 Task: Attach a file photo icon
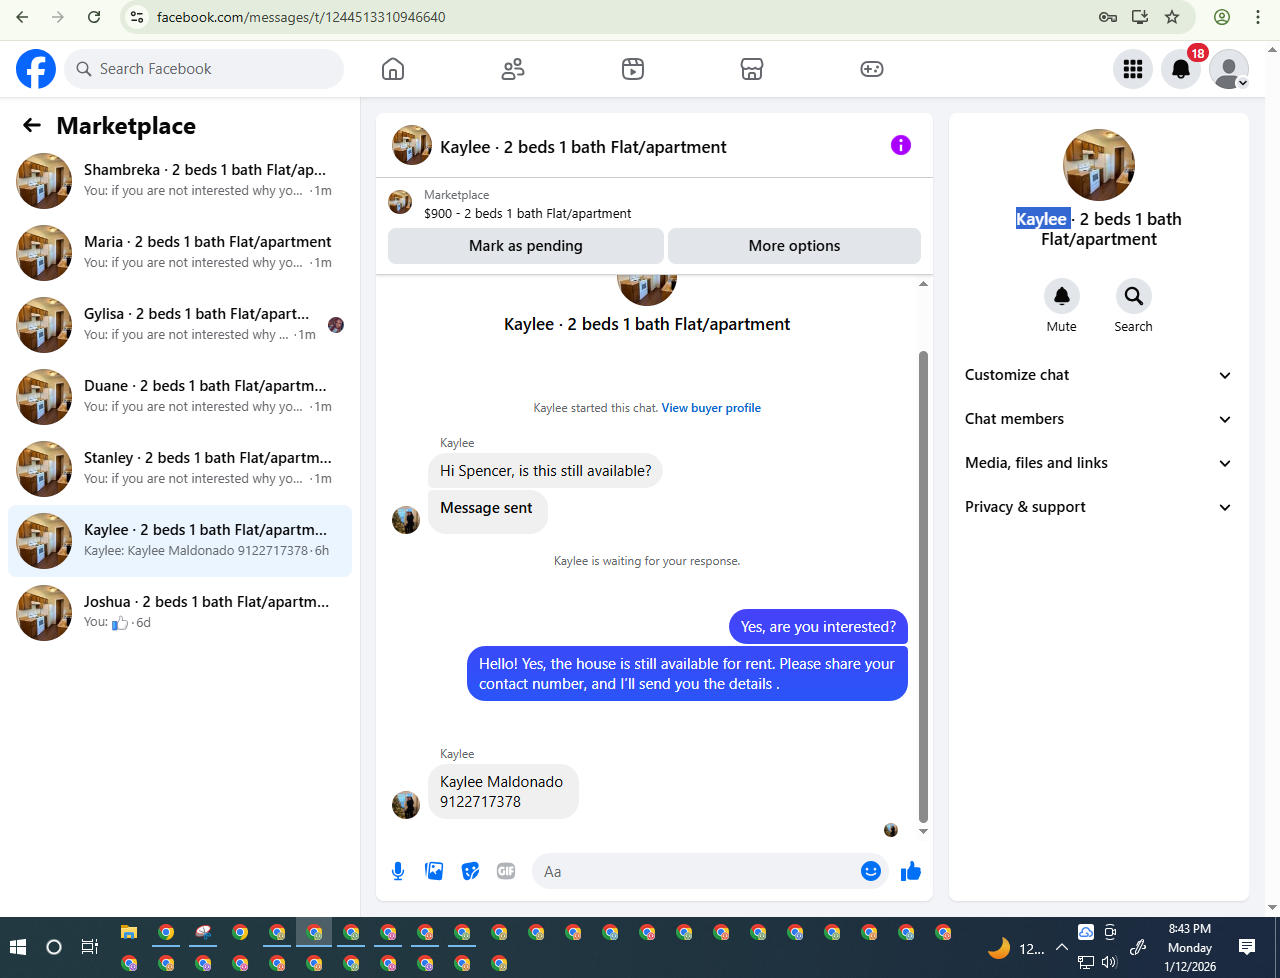tap(434, 871)
